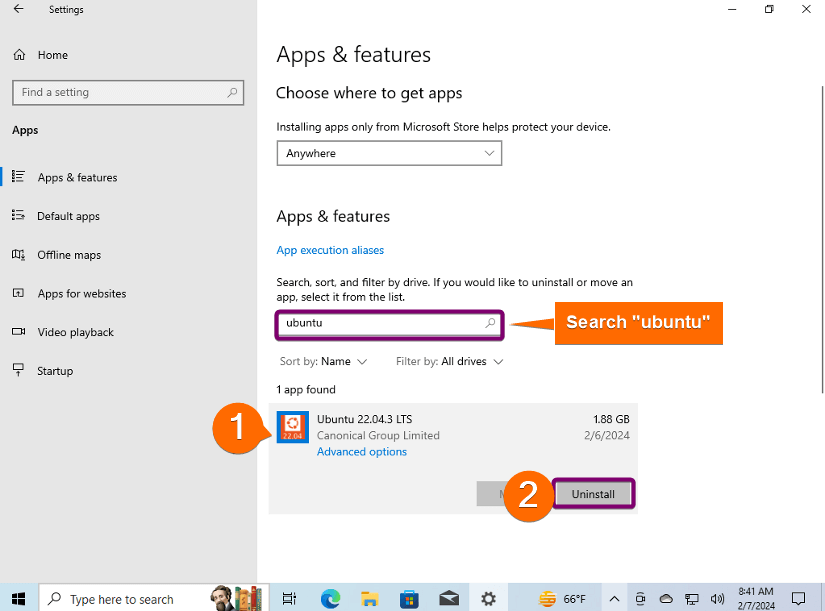Click the Apps for websites sidebar icon
The image size is (825, 611).
[18, 293]
